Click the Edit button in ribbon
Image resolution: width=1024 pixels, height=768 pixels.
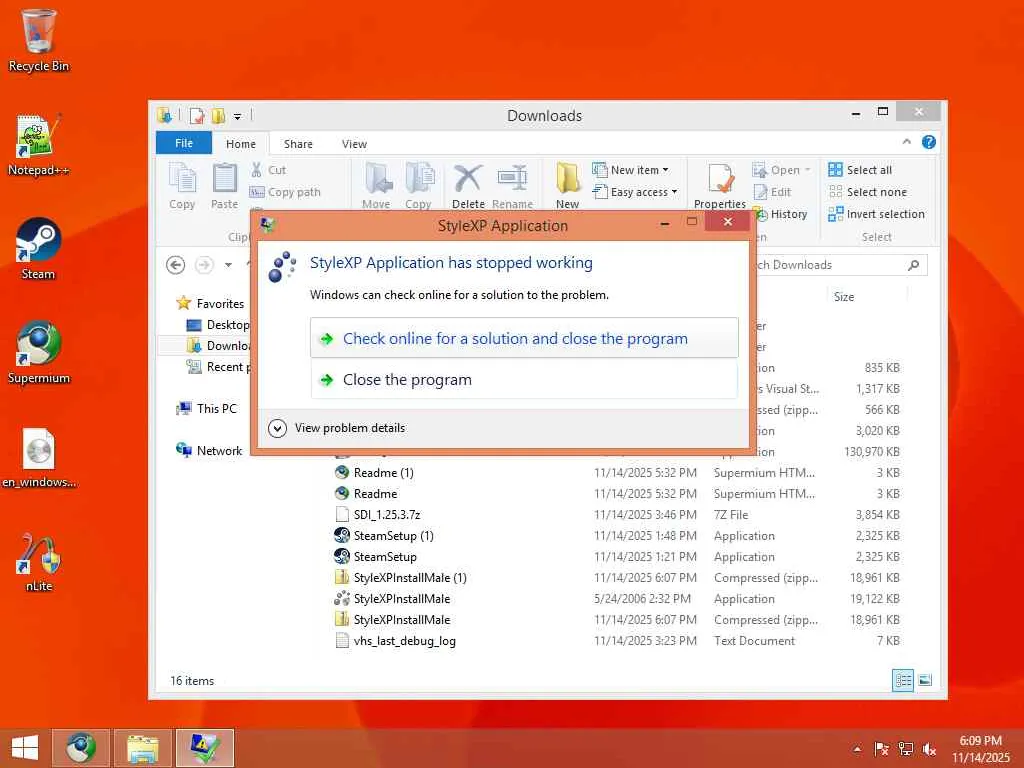tap(773, 192)
